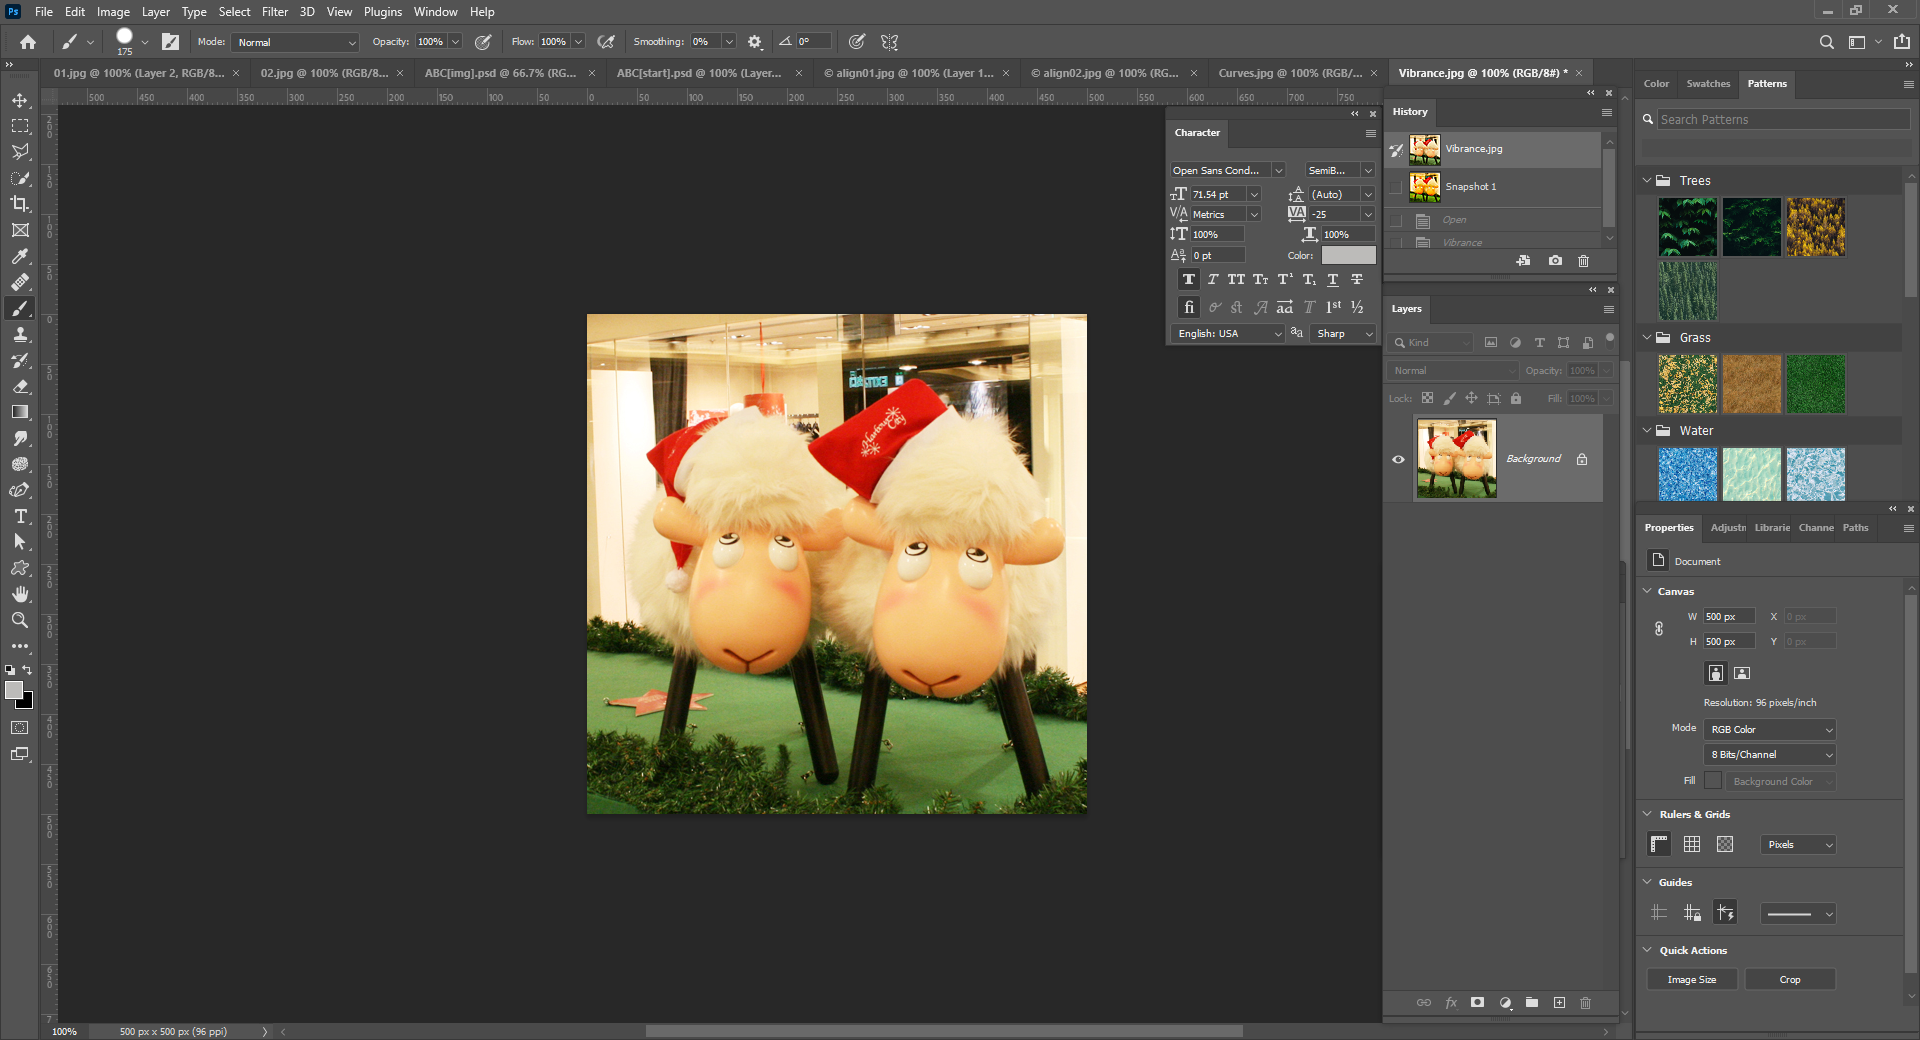Toggle All Caps in Character panel
The height and width of the screenshot is (1040, 1920).
coord(1236,280)
